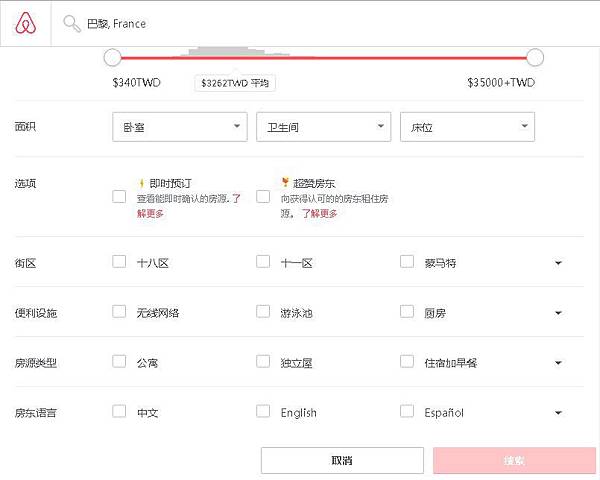Select the 公寓 property type checkbox
The width and height of the screenshot is (600, 480).
120,362
